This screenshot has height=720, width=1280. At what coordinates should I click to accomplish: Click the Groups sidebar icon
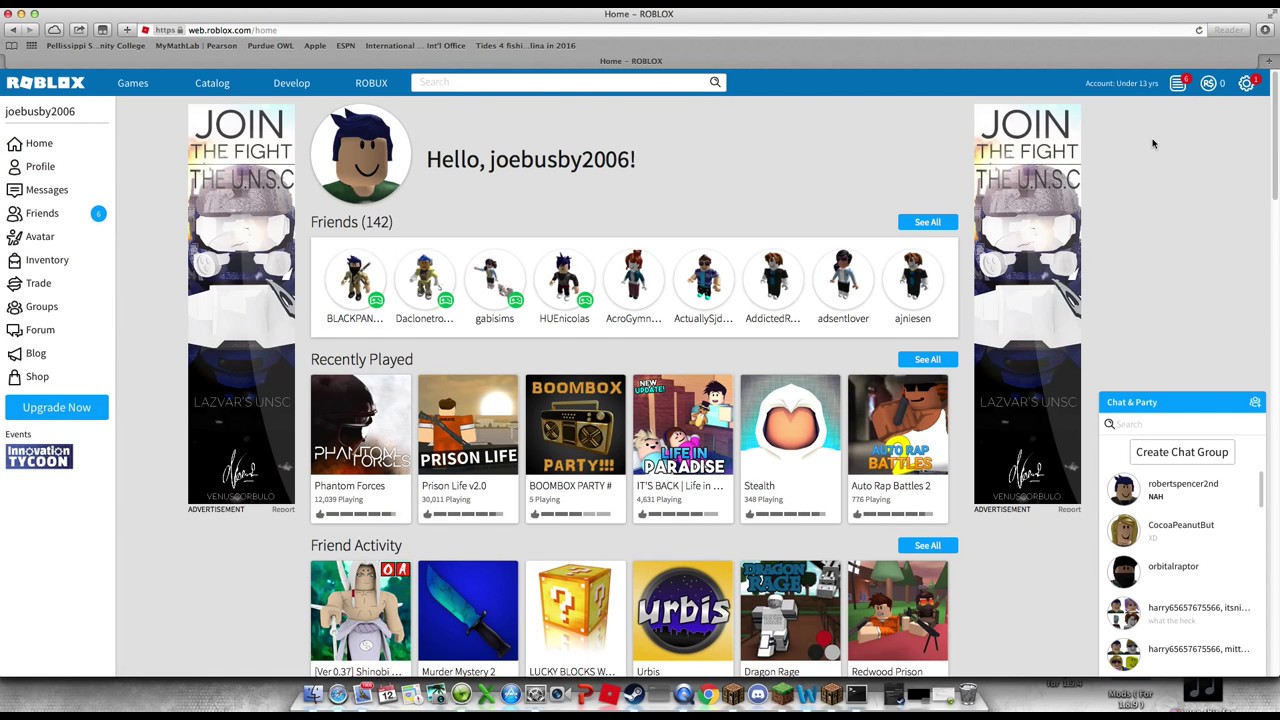[x=14, y=306]
